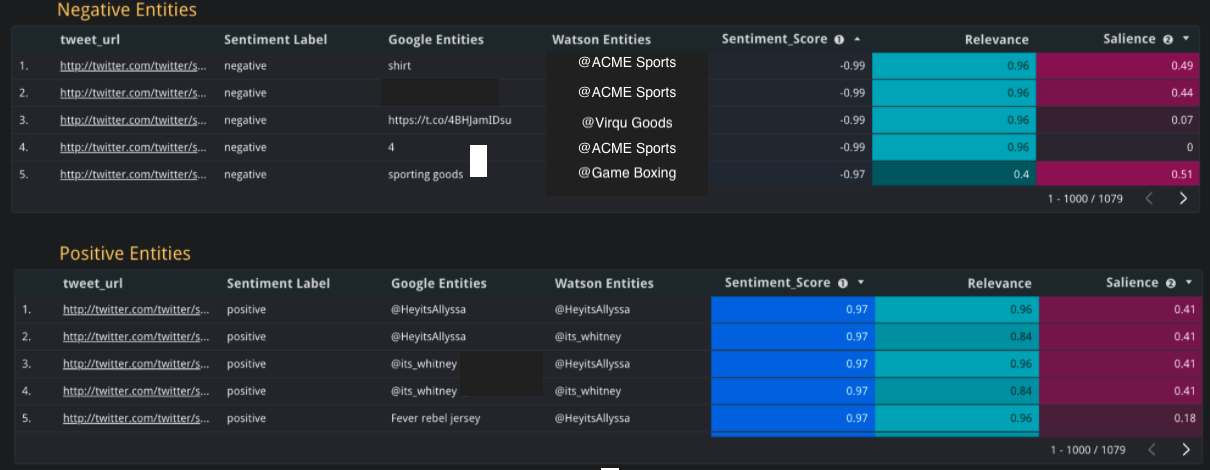Open tweet URL in negative row 1

(134, 66)
